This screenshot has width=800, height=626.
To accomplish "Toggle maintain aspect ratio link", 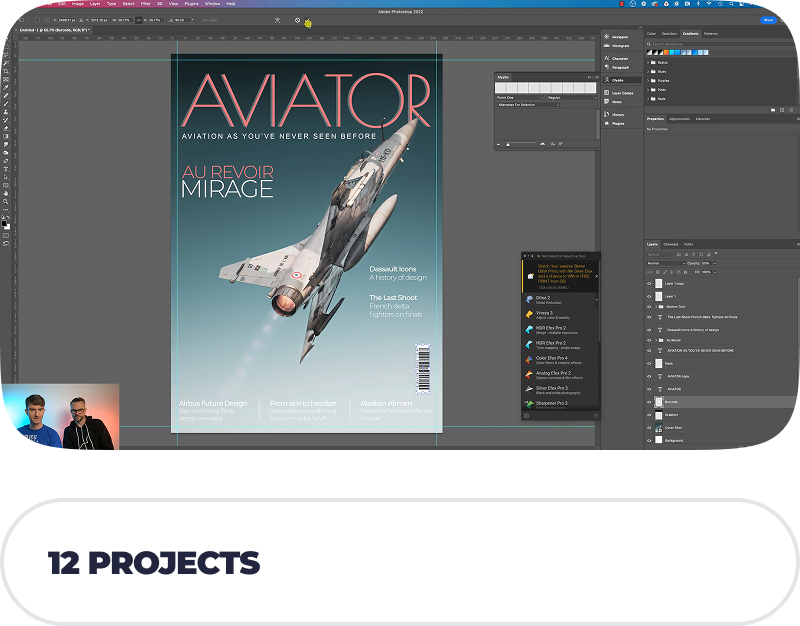I will [x=138, y=20].
